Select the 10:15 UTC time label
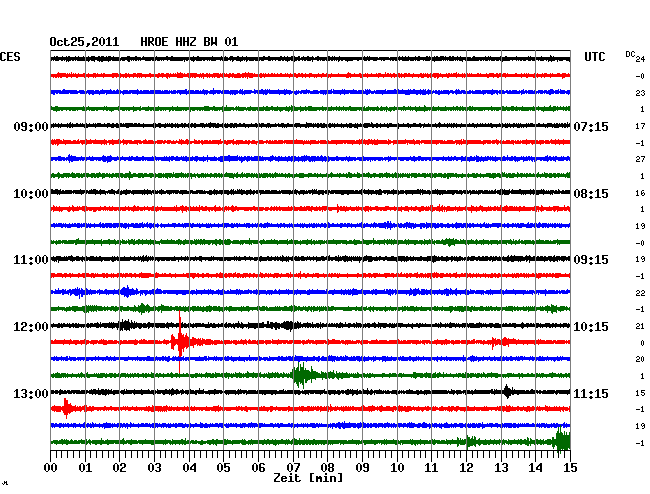Image resolution: width=650 pixels, height=494 pixels. click(591, 327)
